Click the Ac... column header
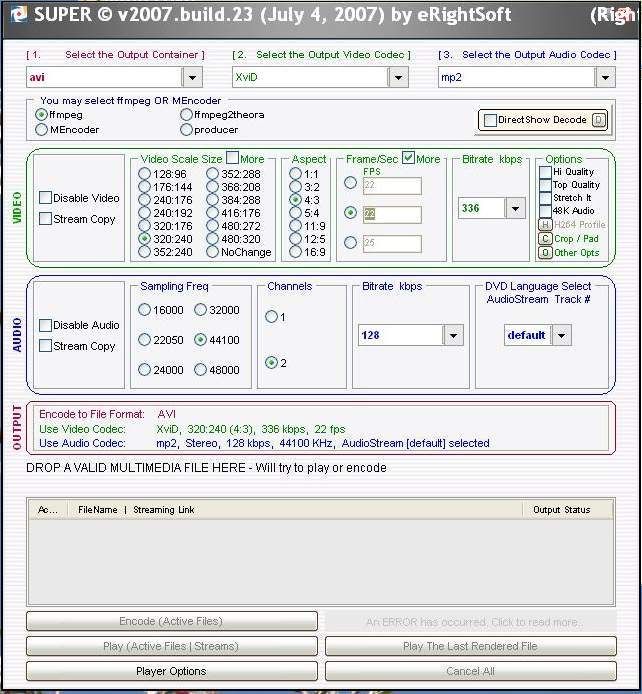Viewport: 642px width, 694px height. pos(48,510)
